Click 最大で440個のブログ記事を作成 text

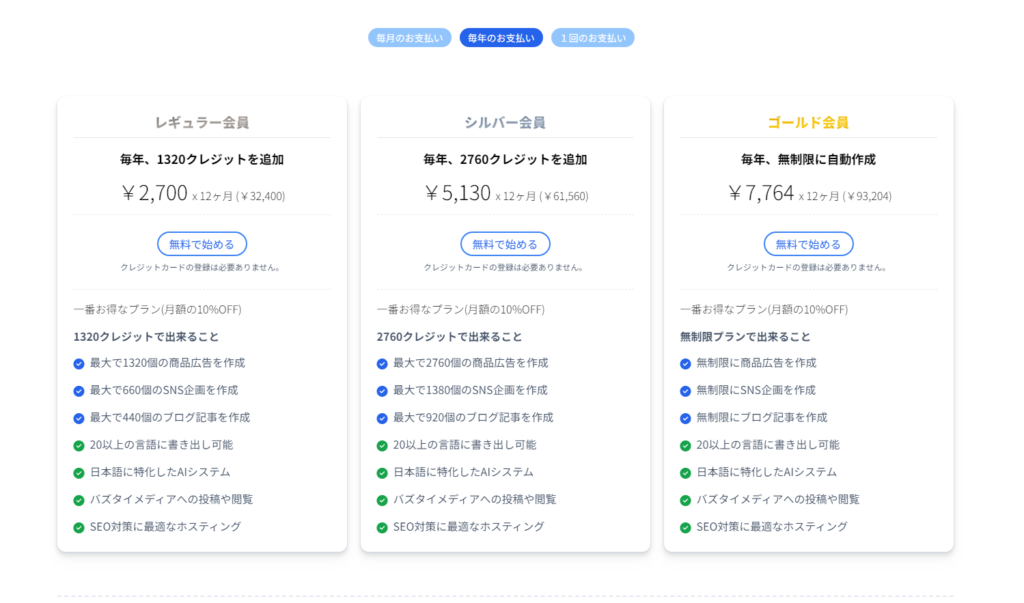(x=170, y=417)
